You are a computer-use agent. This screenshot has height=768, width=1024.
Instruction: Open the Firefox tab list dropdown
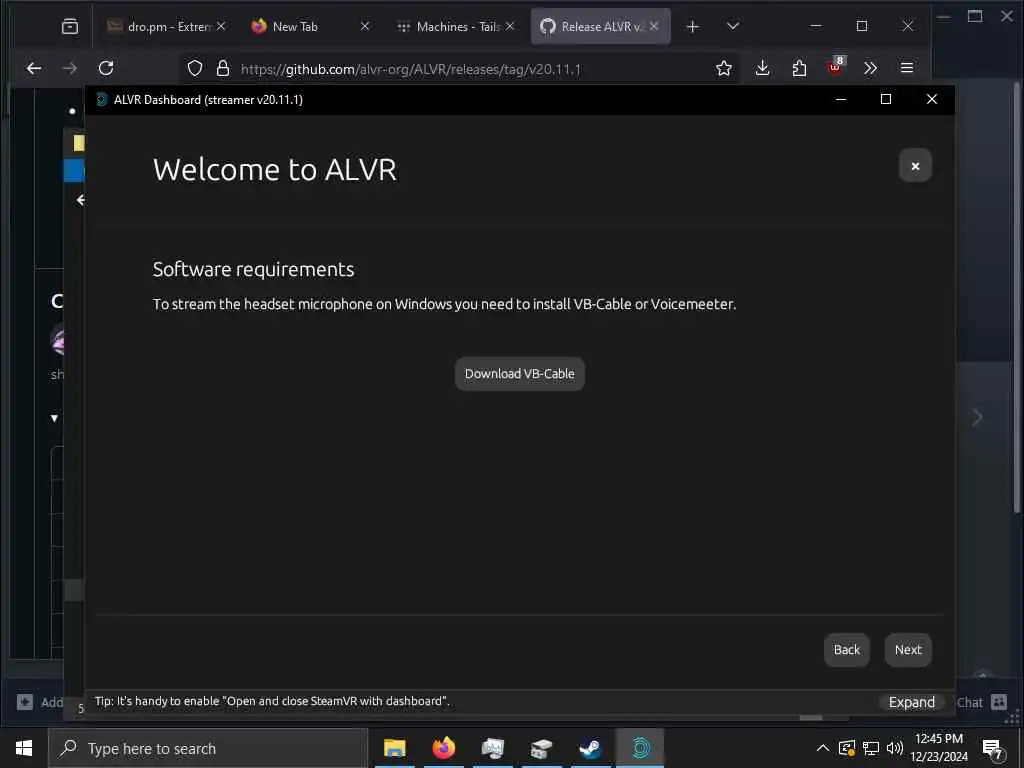click(x=733, y=26)
